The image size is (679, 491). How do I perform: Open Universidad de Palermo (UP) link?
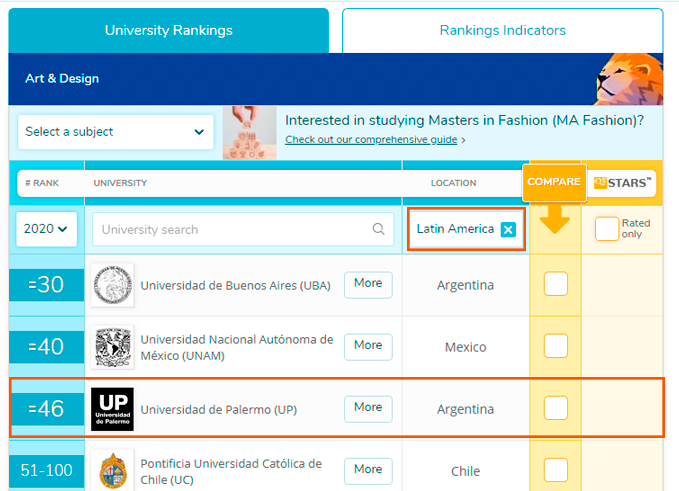pyautogui.click(x=219, y=410)
